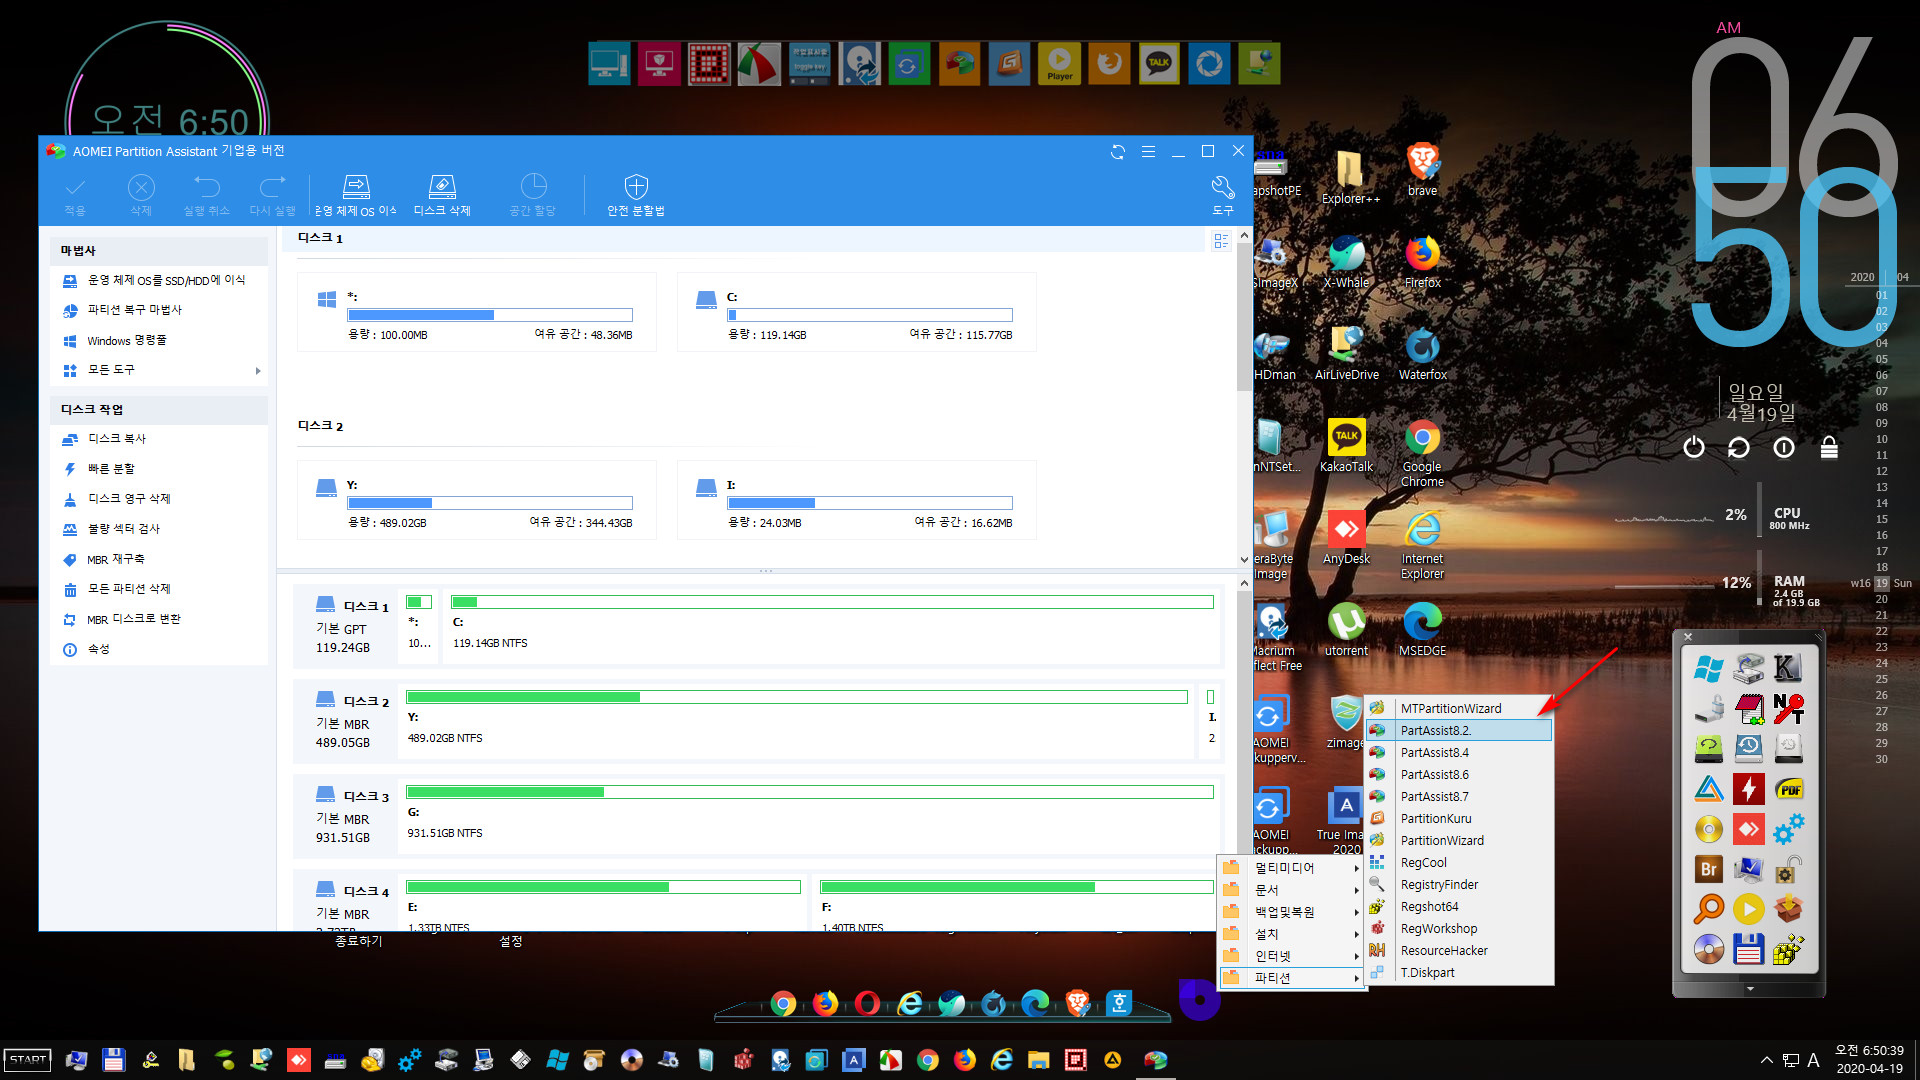Click the scroll-down arrow of disk card list

point(1244,560)
